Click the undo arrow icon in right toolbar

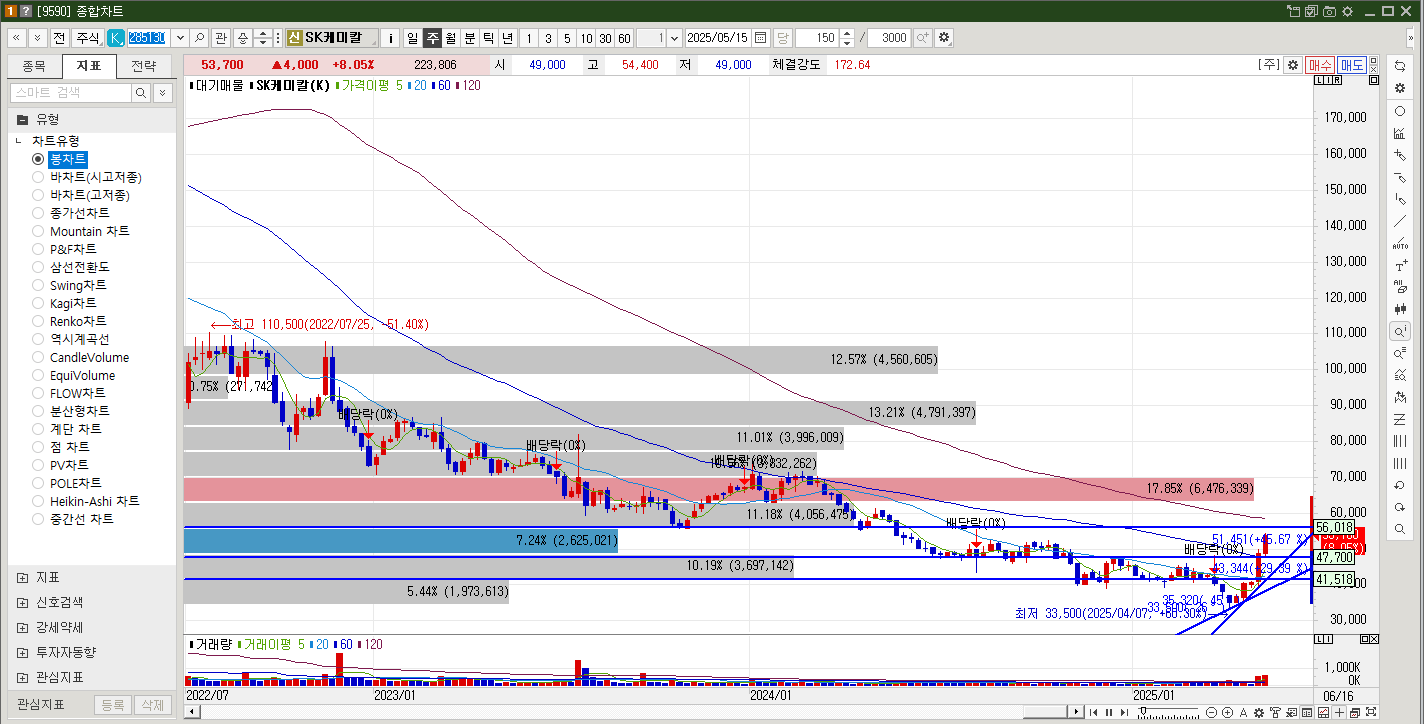point(1400,485)
